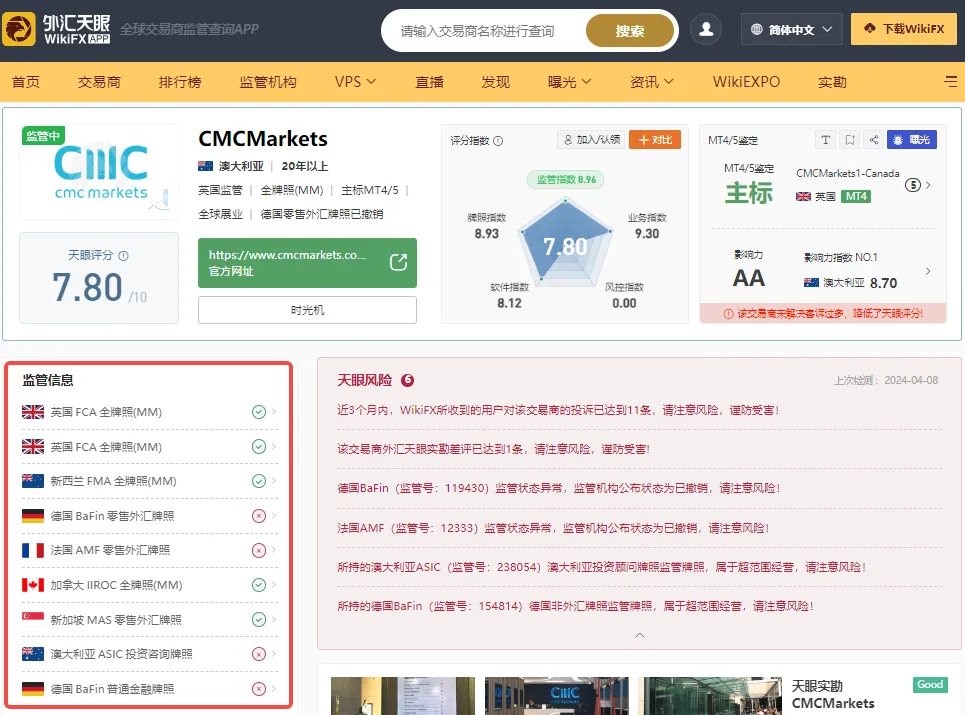Open the external link icon on official website
Screen dimensions: 965x715
[x=398, y=262]
